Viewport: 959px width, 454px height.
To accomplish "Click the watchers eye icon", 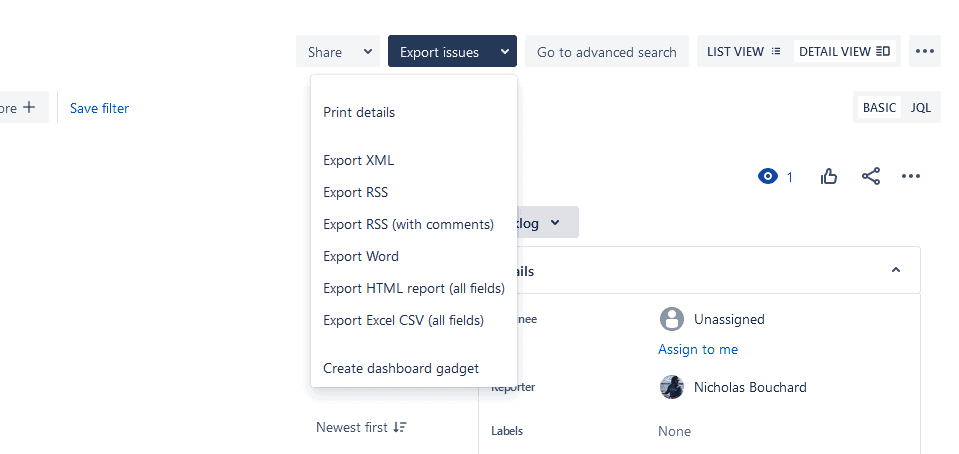I will [x=768, y=177].
